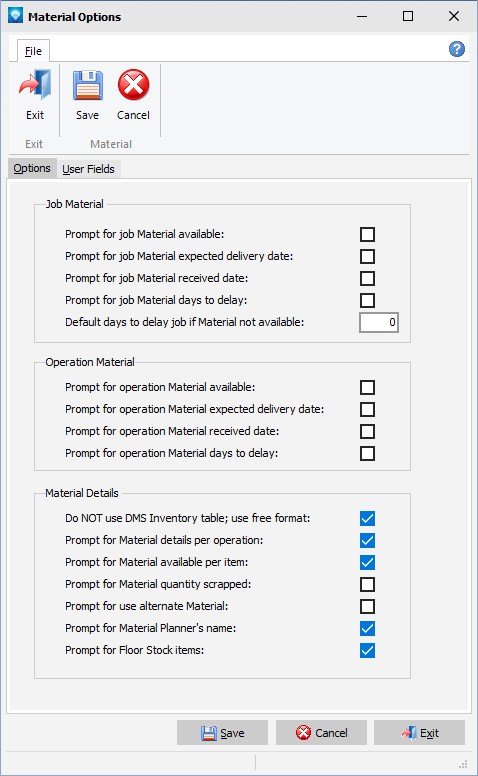Click the red Cancel ribbon icon
This screenshot has height=776, width=478.
pos(134,85)
